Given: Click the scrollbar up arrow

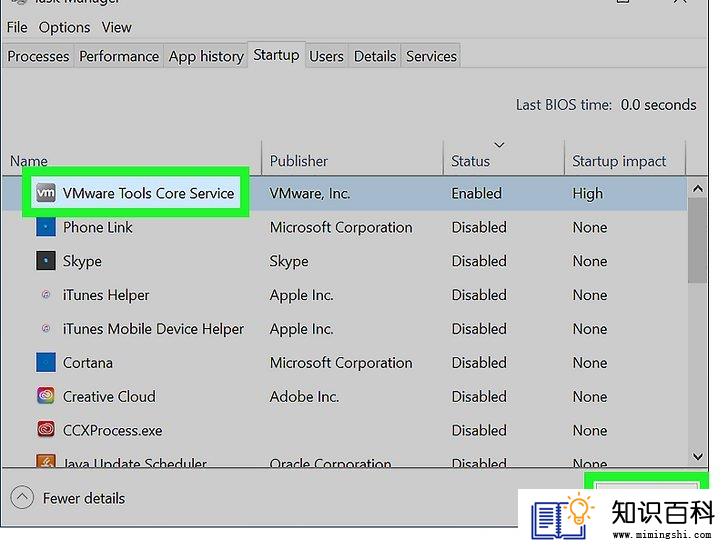Looking at the screenshot, I should coord(697,189).
